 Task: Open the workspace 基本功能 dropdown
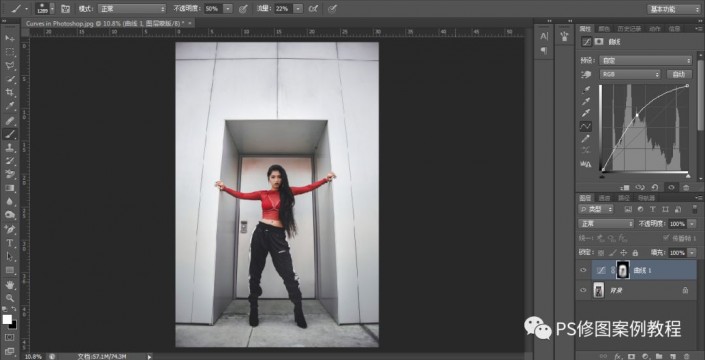[674, 9]
